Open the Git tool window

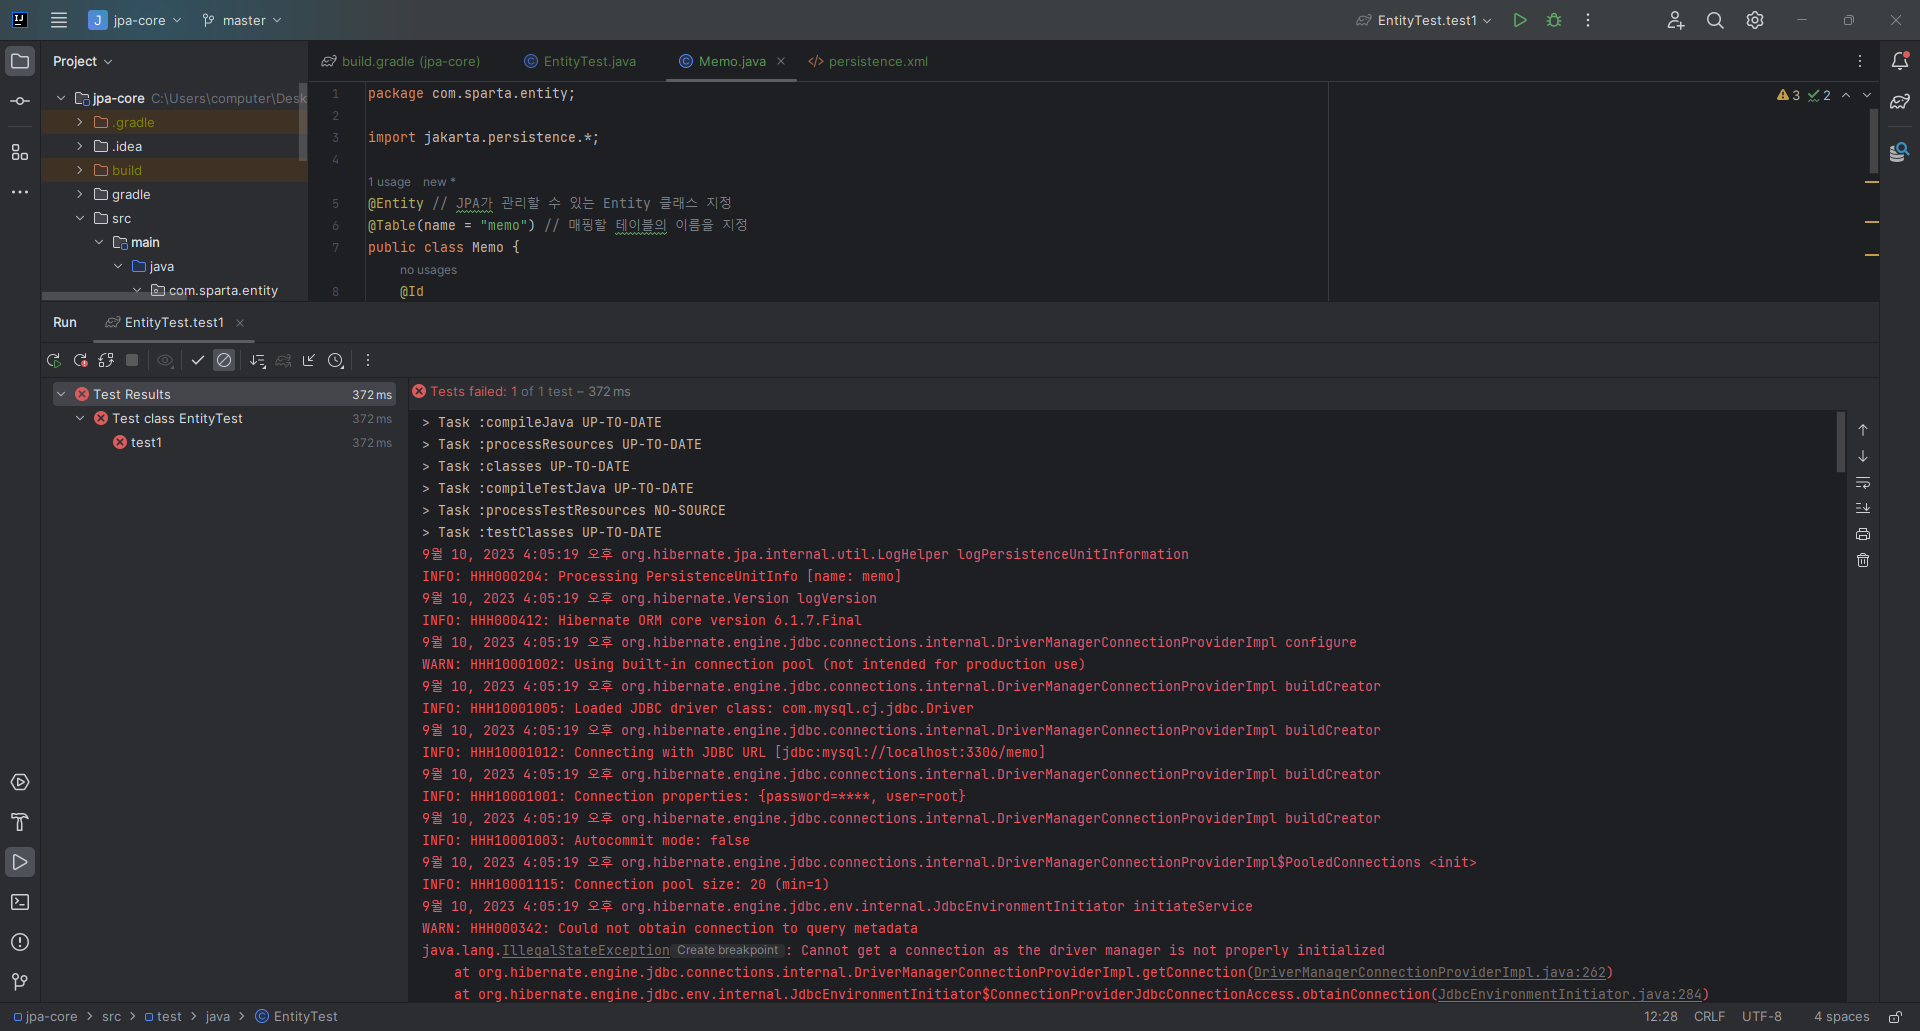coord(20,982)
